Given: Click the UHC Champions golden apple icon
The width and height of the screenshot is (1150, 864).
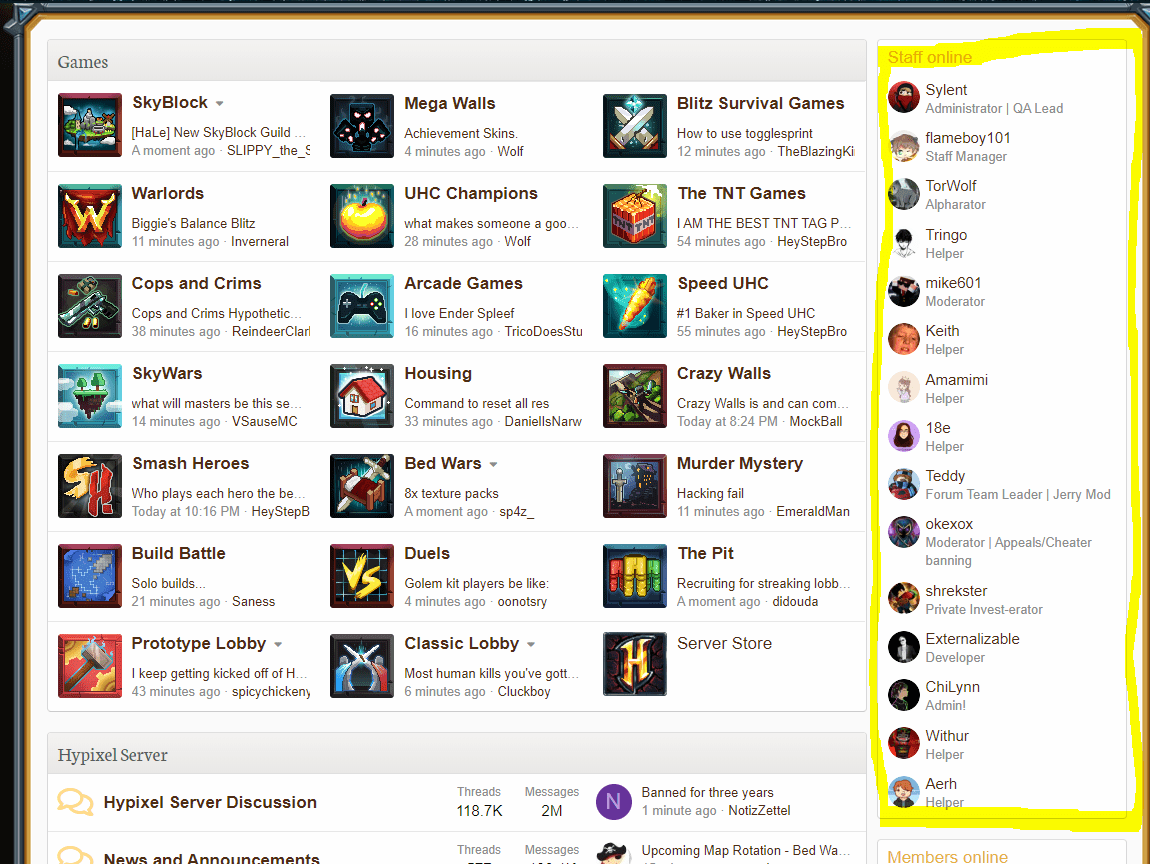Looking at the screenshot, I should (362, 216).
